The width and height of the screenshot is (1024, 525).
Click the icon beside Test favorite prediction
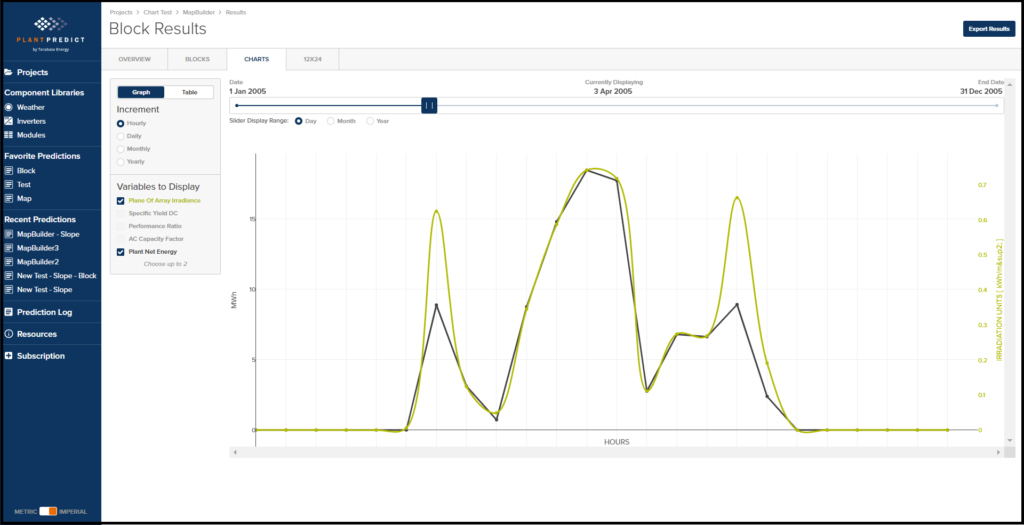point(8,185)
